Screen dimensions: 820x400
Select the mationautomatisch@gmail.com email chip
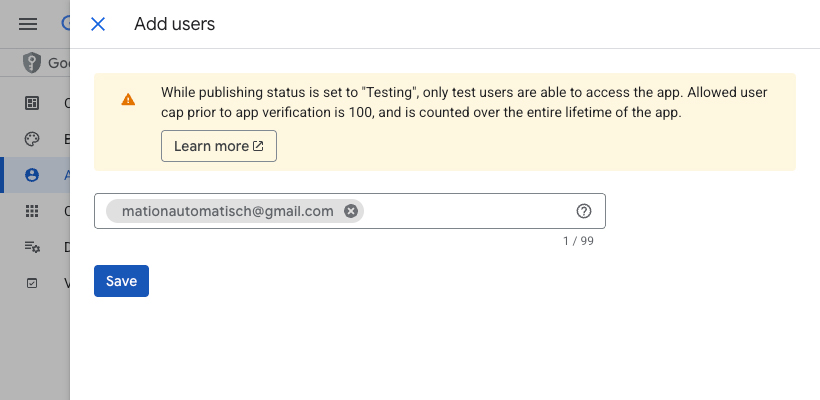[x=235, y=211]
